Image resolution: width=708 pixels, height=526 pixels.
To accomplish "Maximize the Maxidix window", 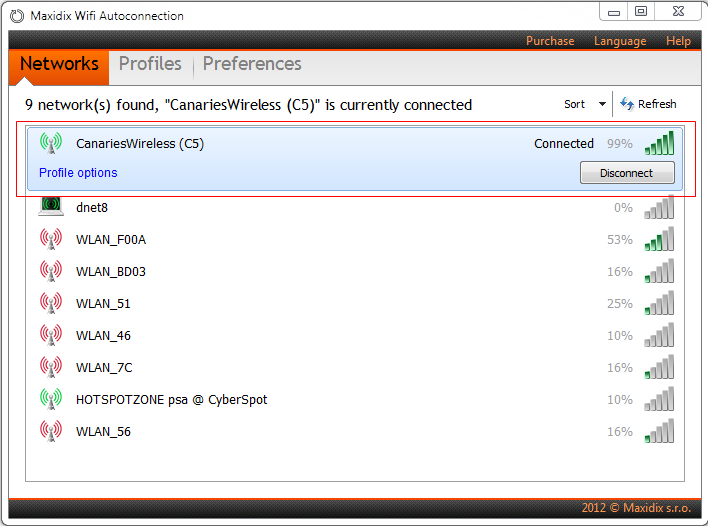I will [x=641, y=11].
